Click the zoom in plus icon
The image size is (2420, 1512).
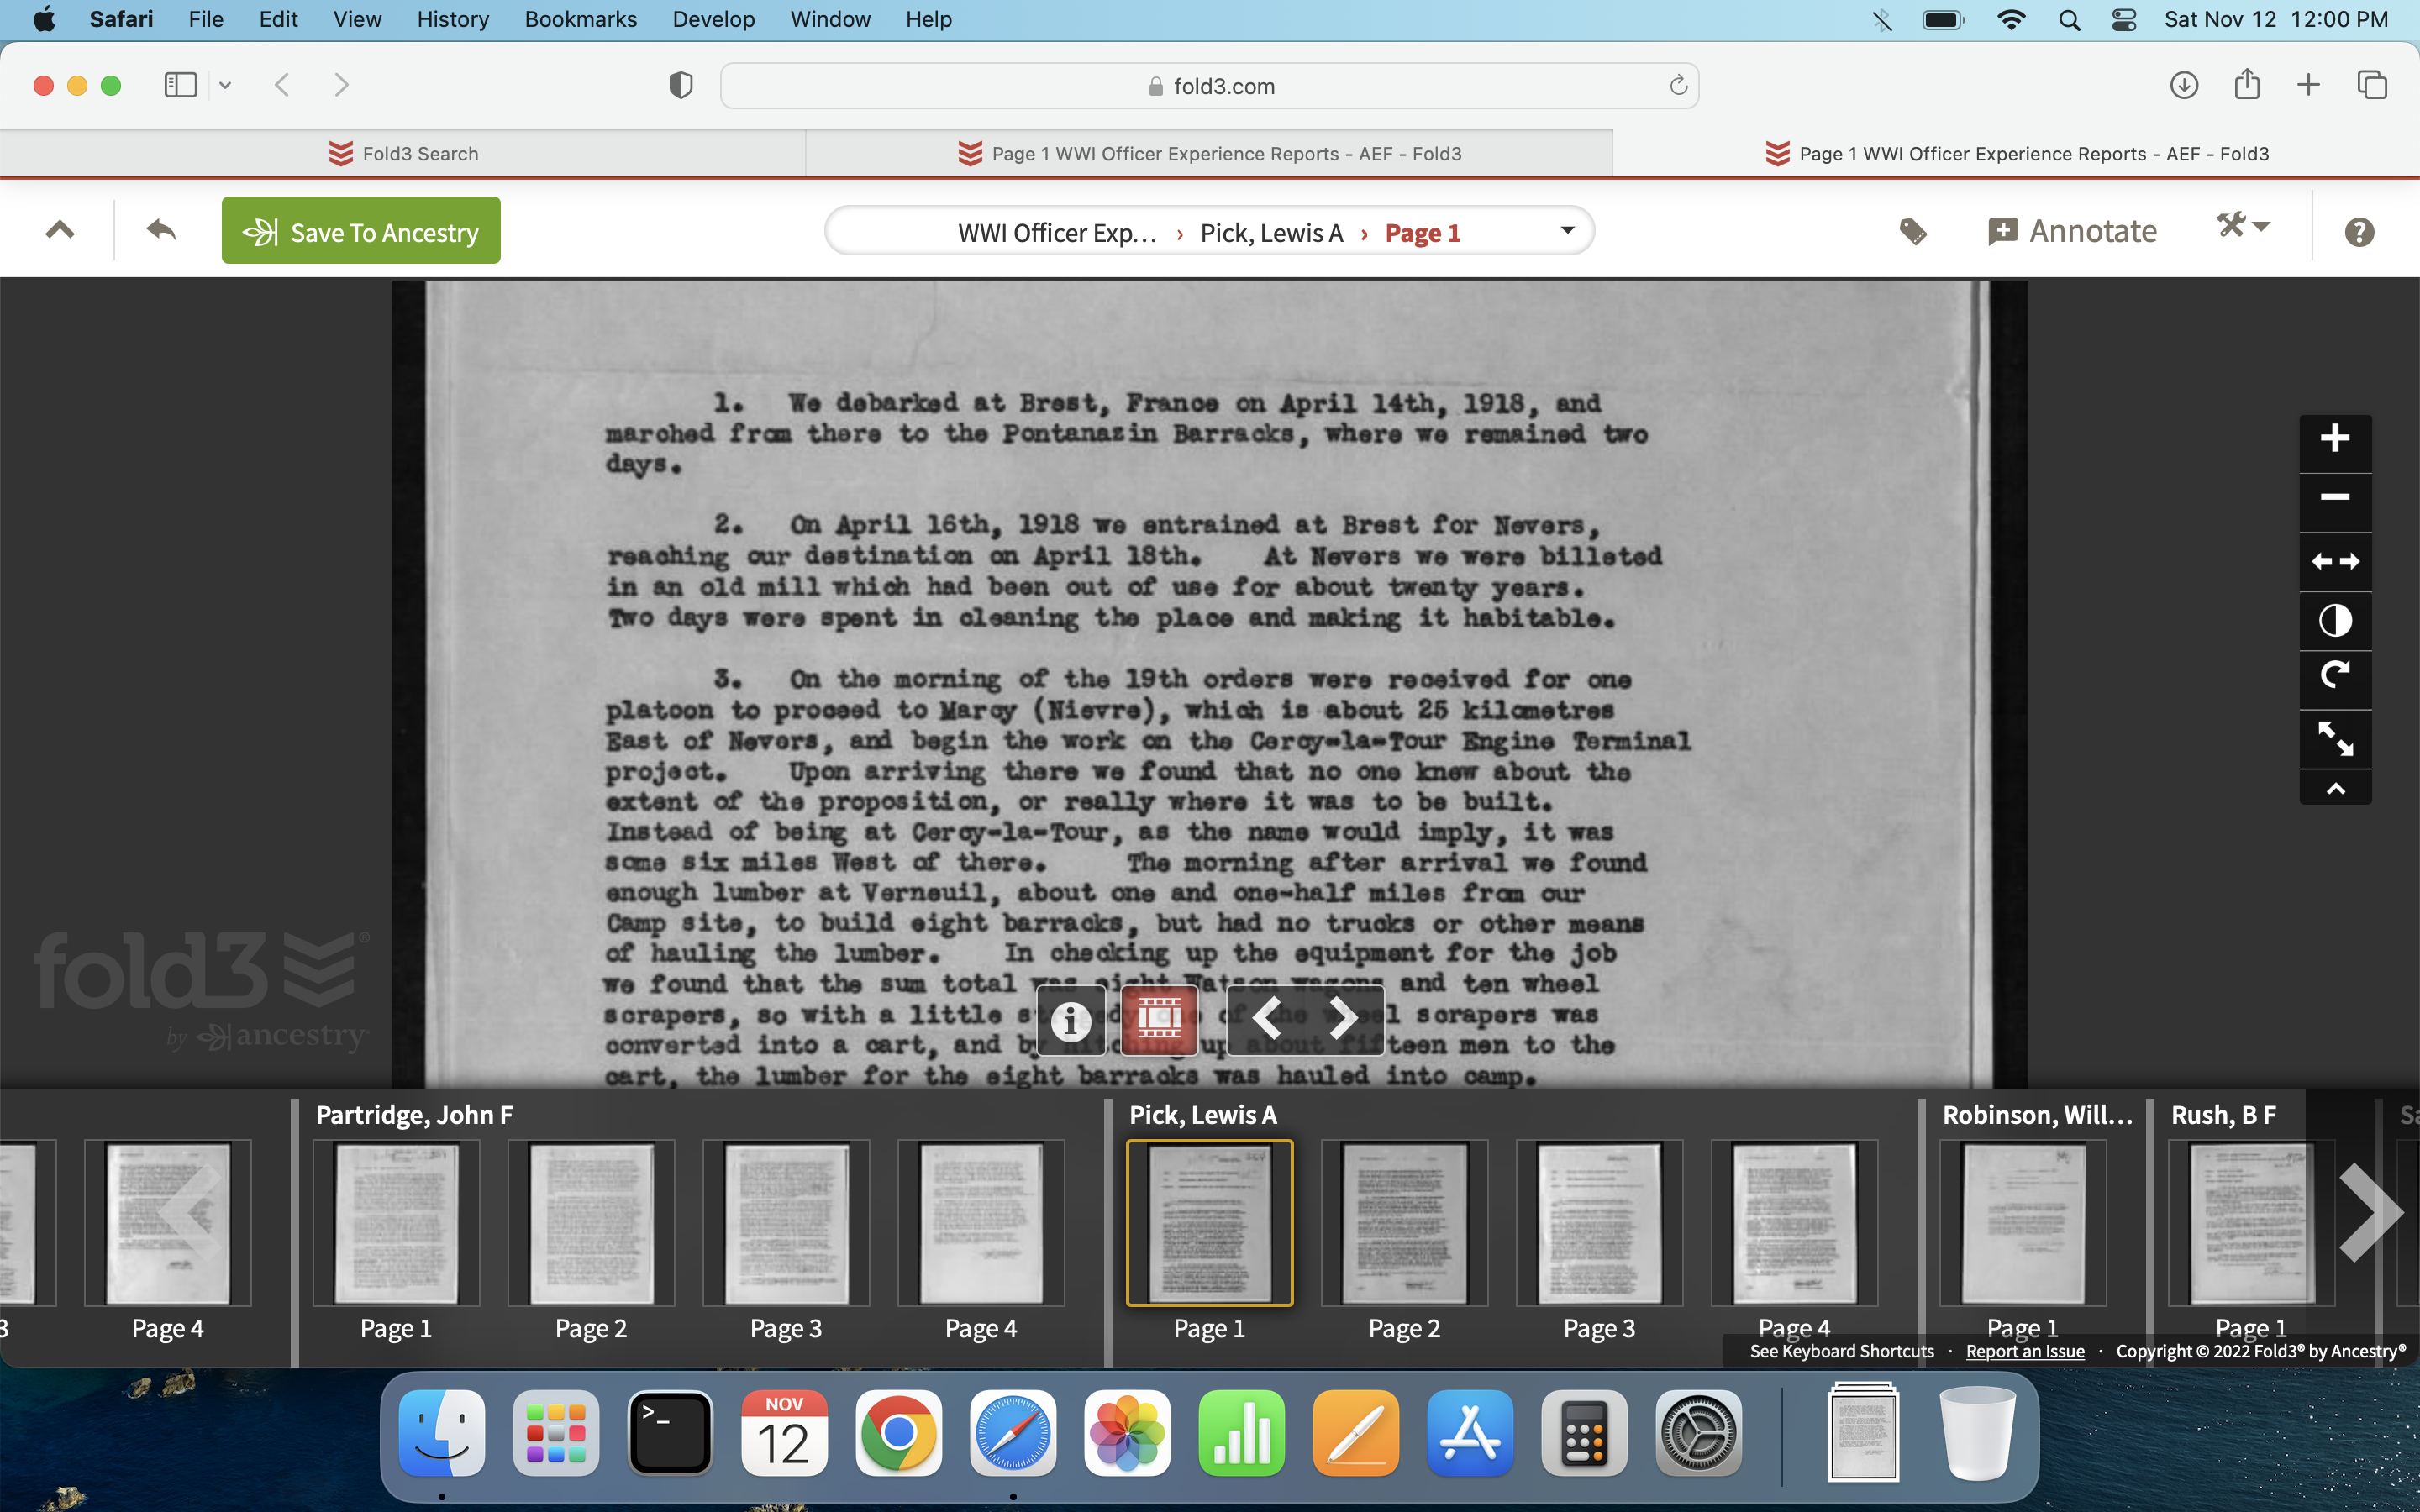point(2334,438)
